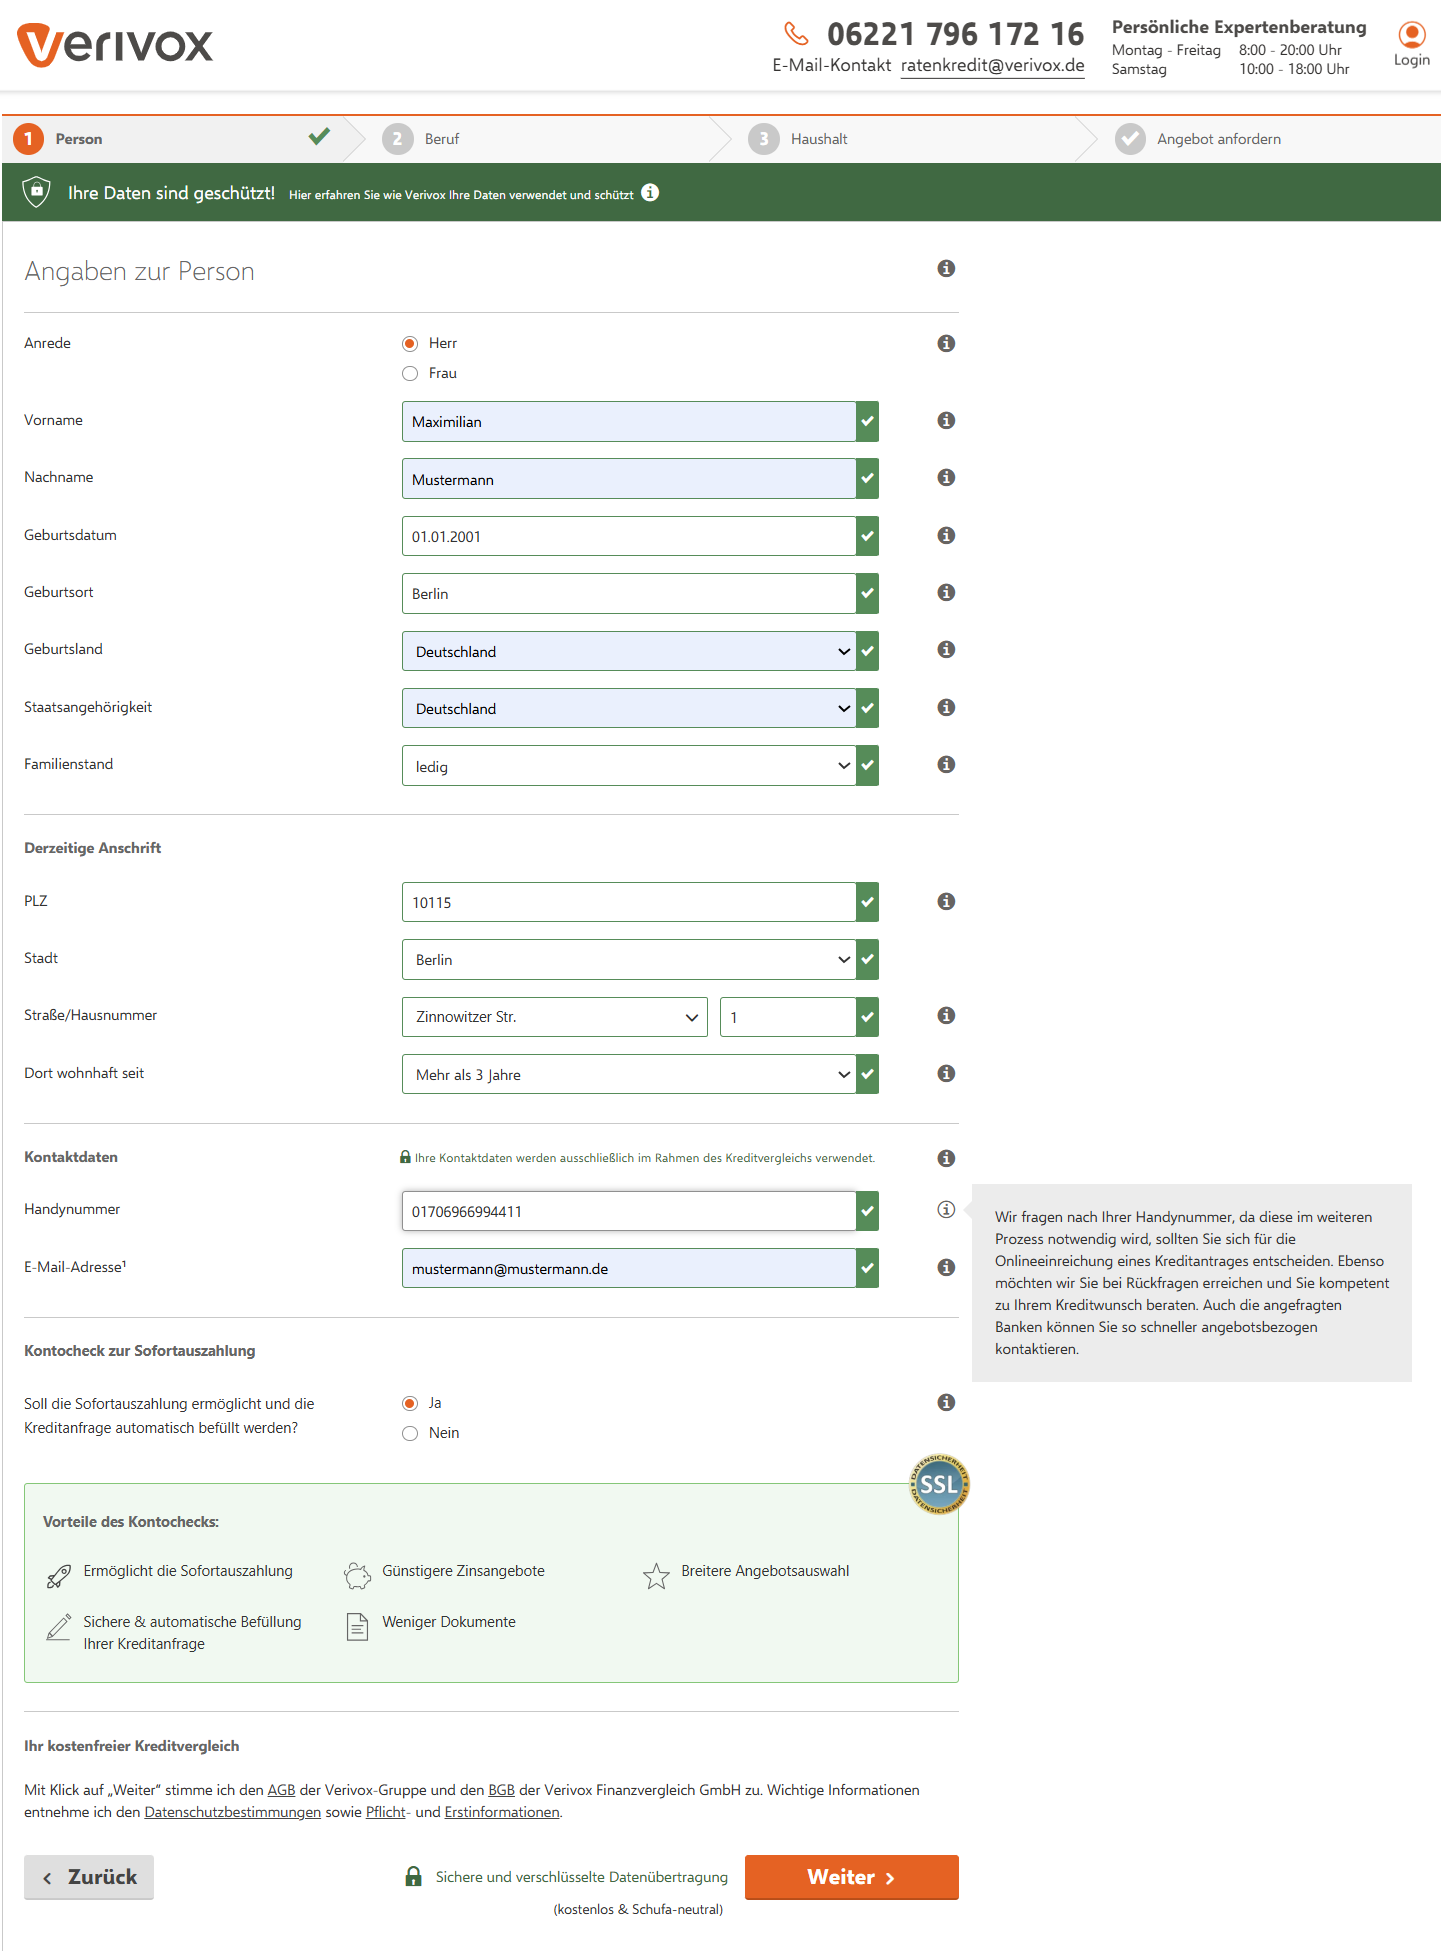Click the info icon next to Vorname
1441x1951 pixels.
(x=946, y=421)
